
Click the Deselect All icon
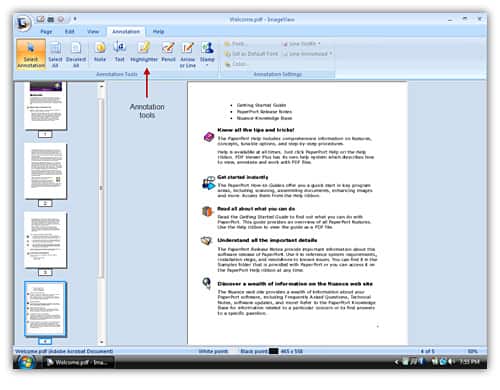pyautogui.click(x=76, y=54)
